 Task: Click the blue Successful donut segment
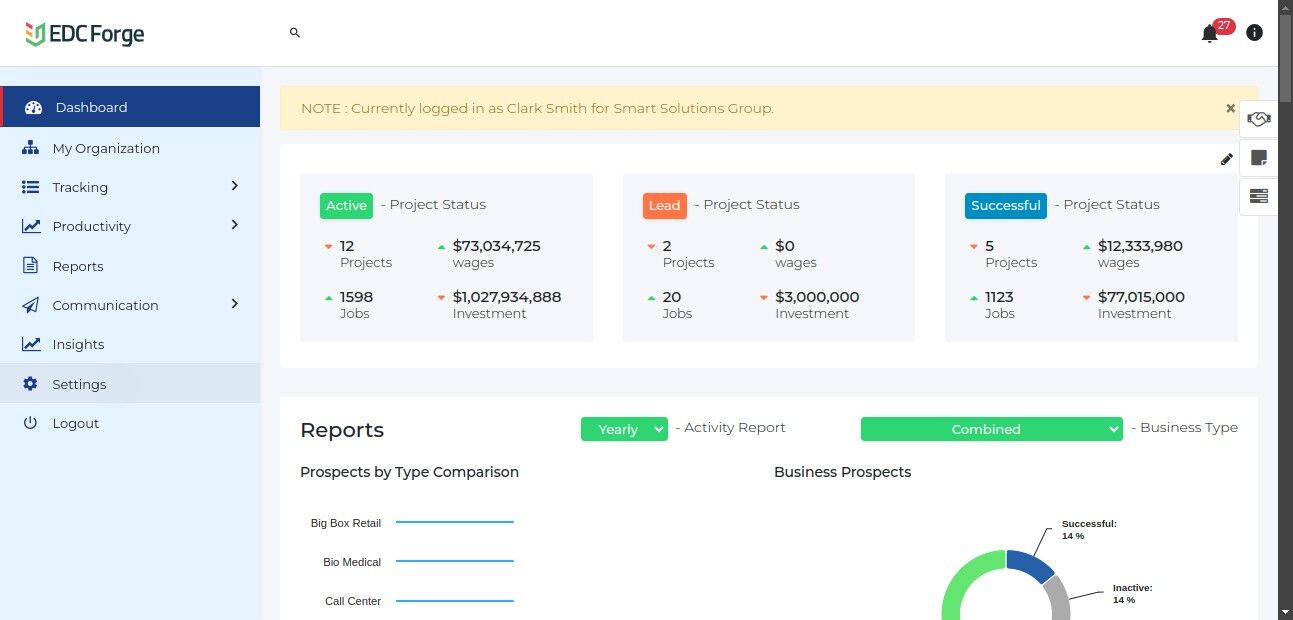(1030, 565)
